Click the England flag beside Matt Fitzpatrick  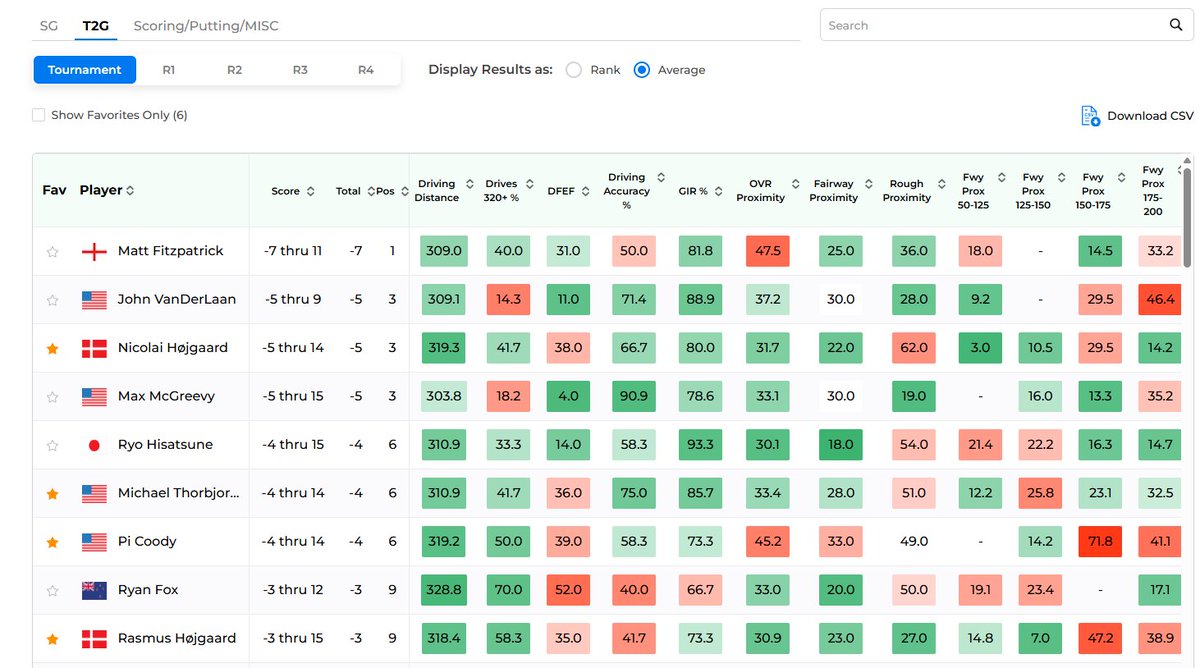click(x=94, y=252)
